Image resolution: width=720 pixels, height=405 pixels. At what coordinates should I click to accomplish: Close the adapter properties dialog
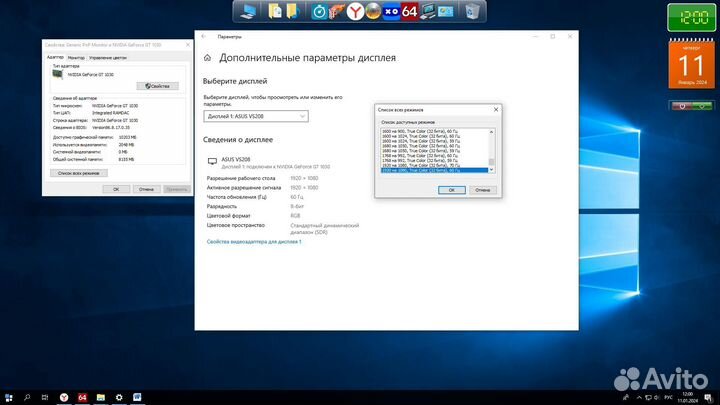[187, 45]
